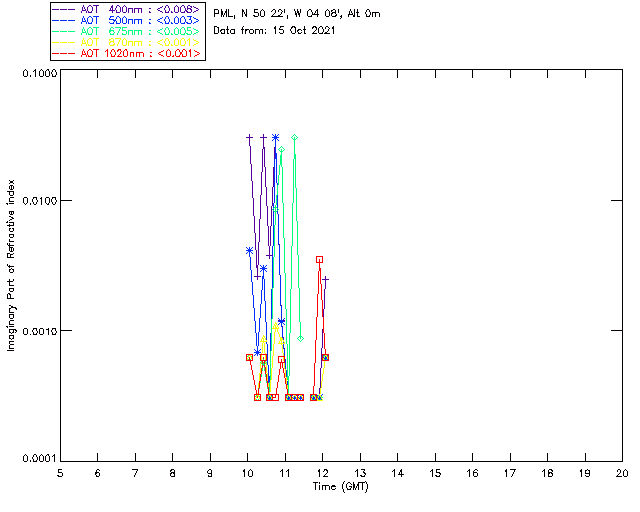Screen dimensions: 640x512
Task: Click the red square marker near 12 GMT peak
Action: [319, 259]
